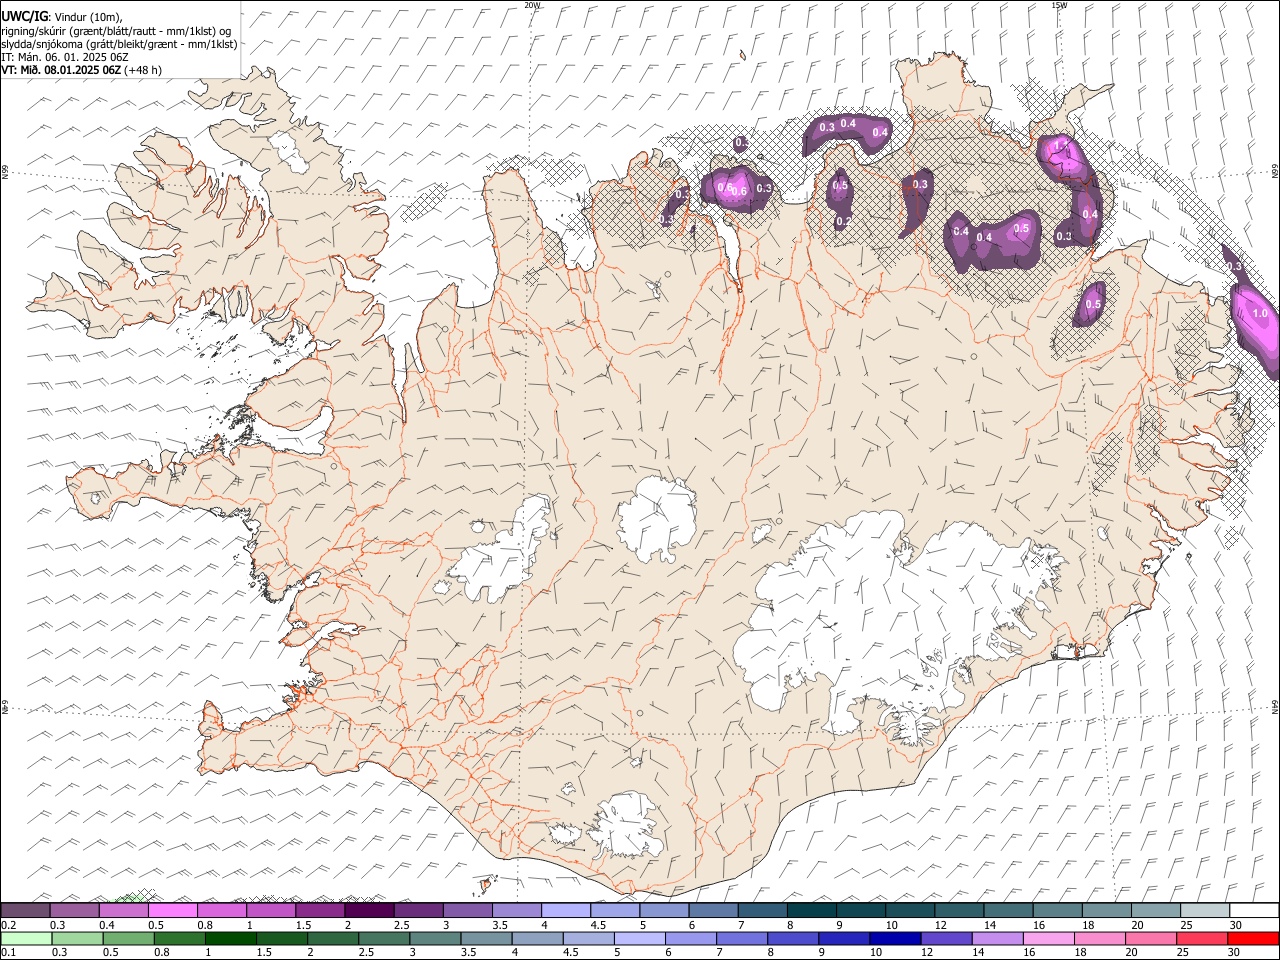Click the 'UWC/IG' title text
1280x960 pixels.
point(23,17)
